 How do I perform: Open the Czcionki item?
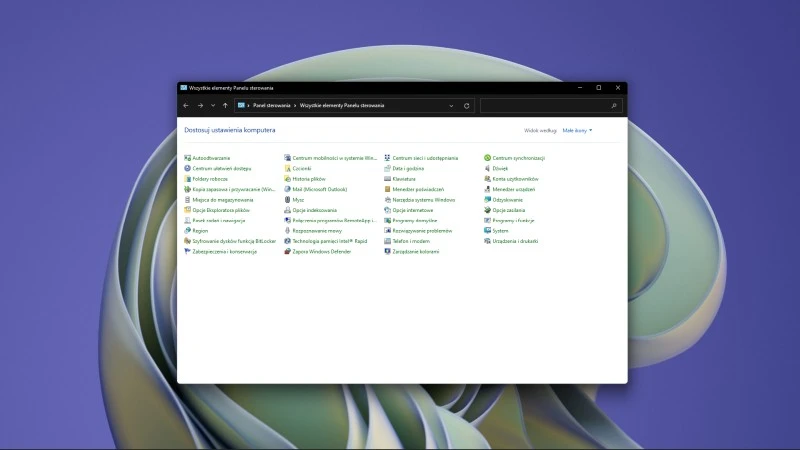(298, 168)
